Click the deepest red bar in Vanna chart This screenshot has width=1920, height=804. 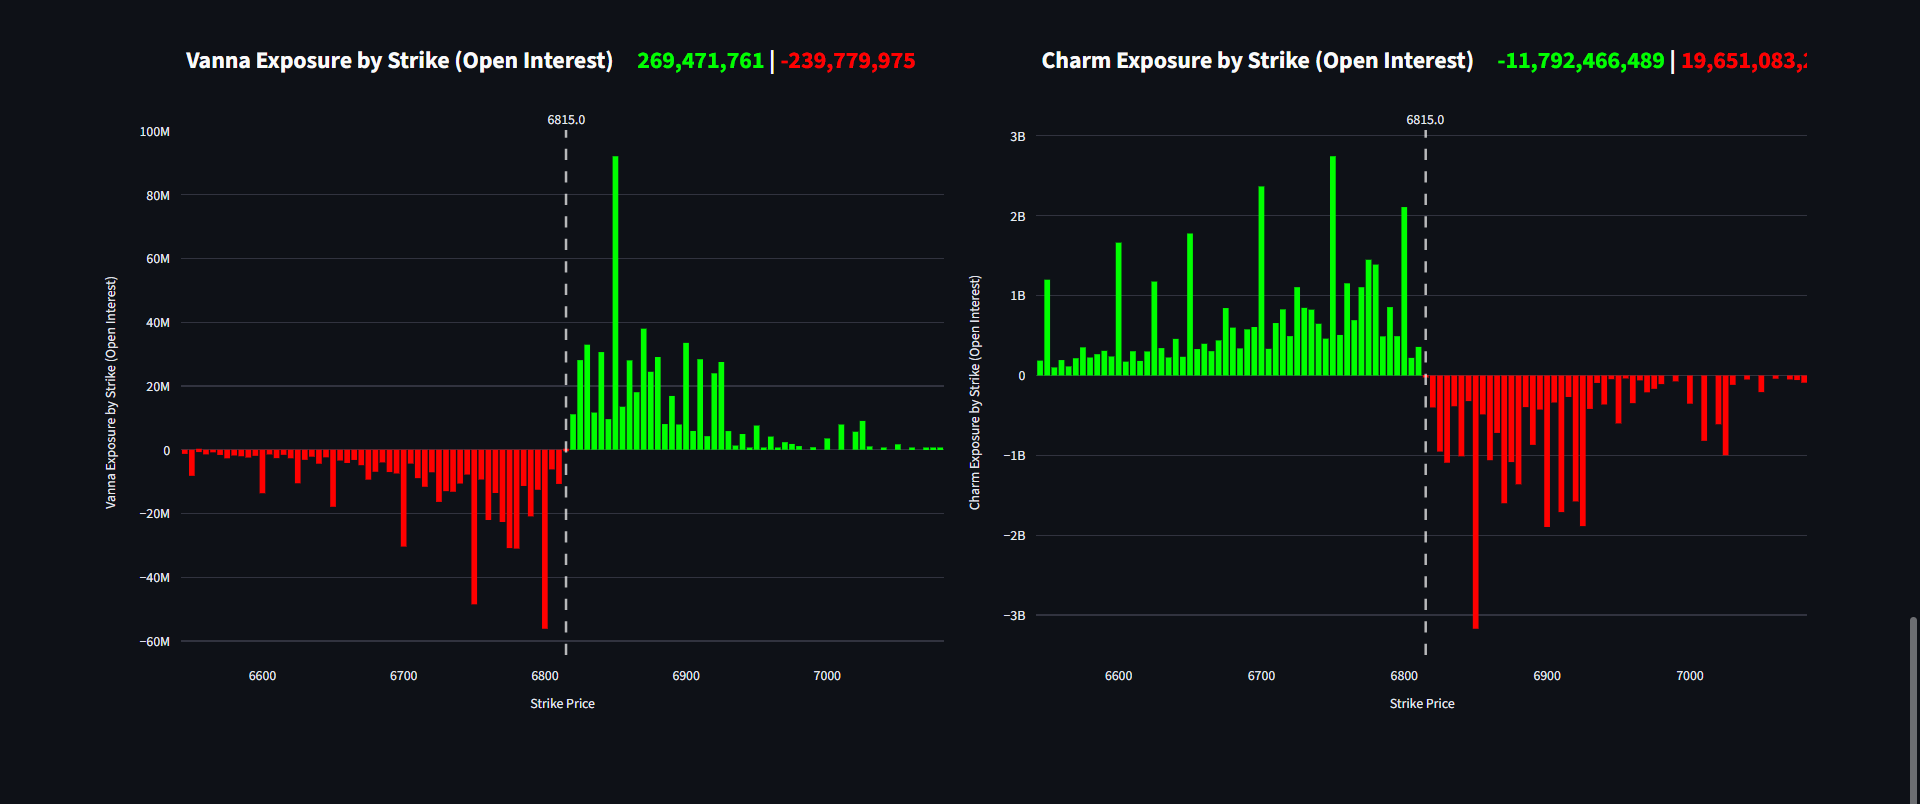point(544,540)
